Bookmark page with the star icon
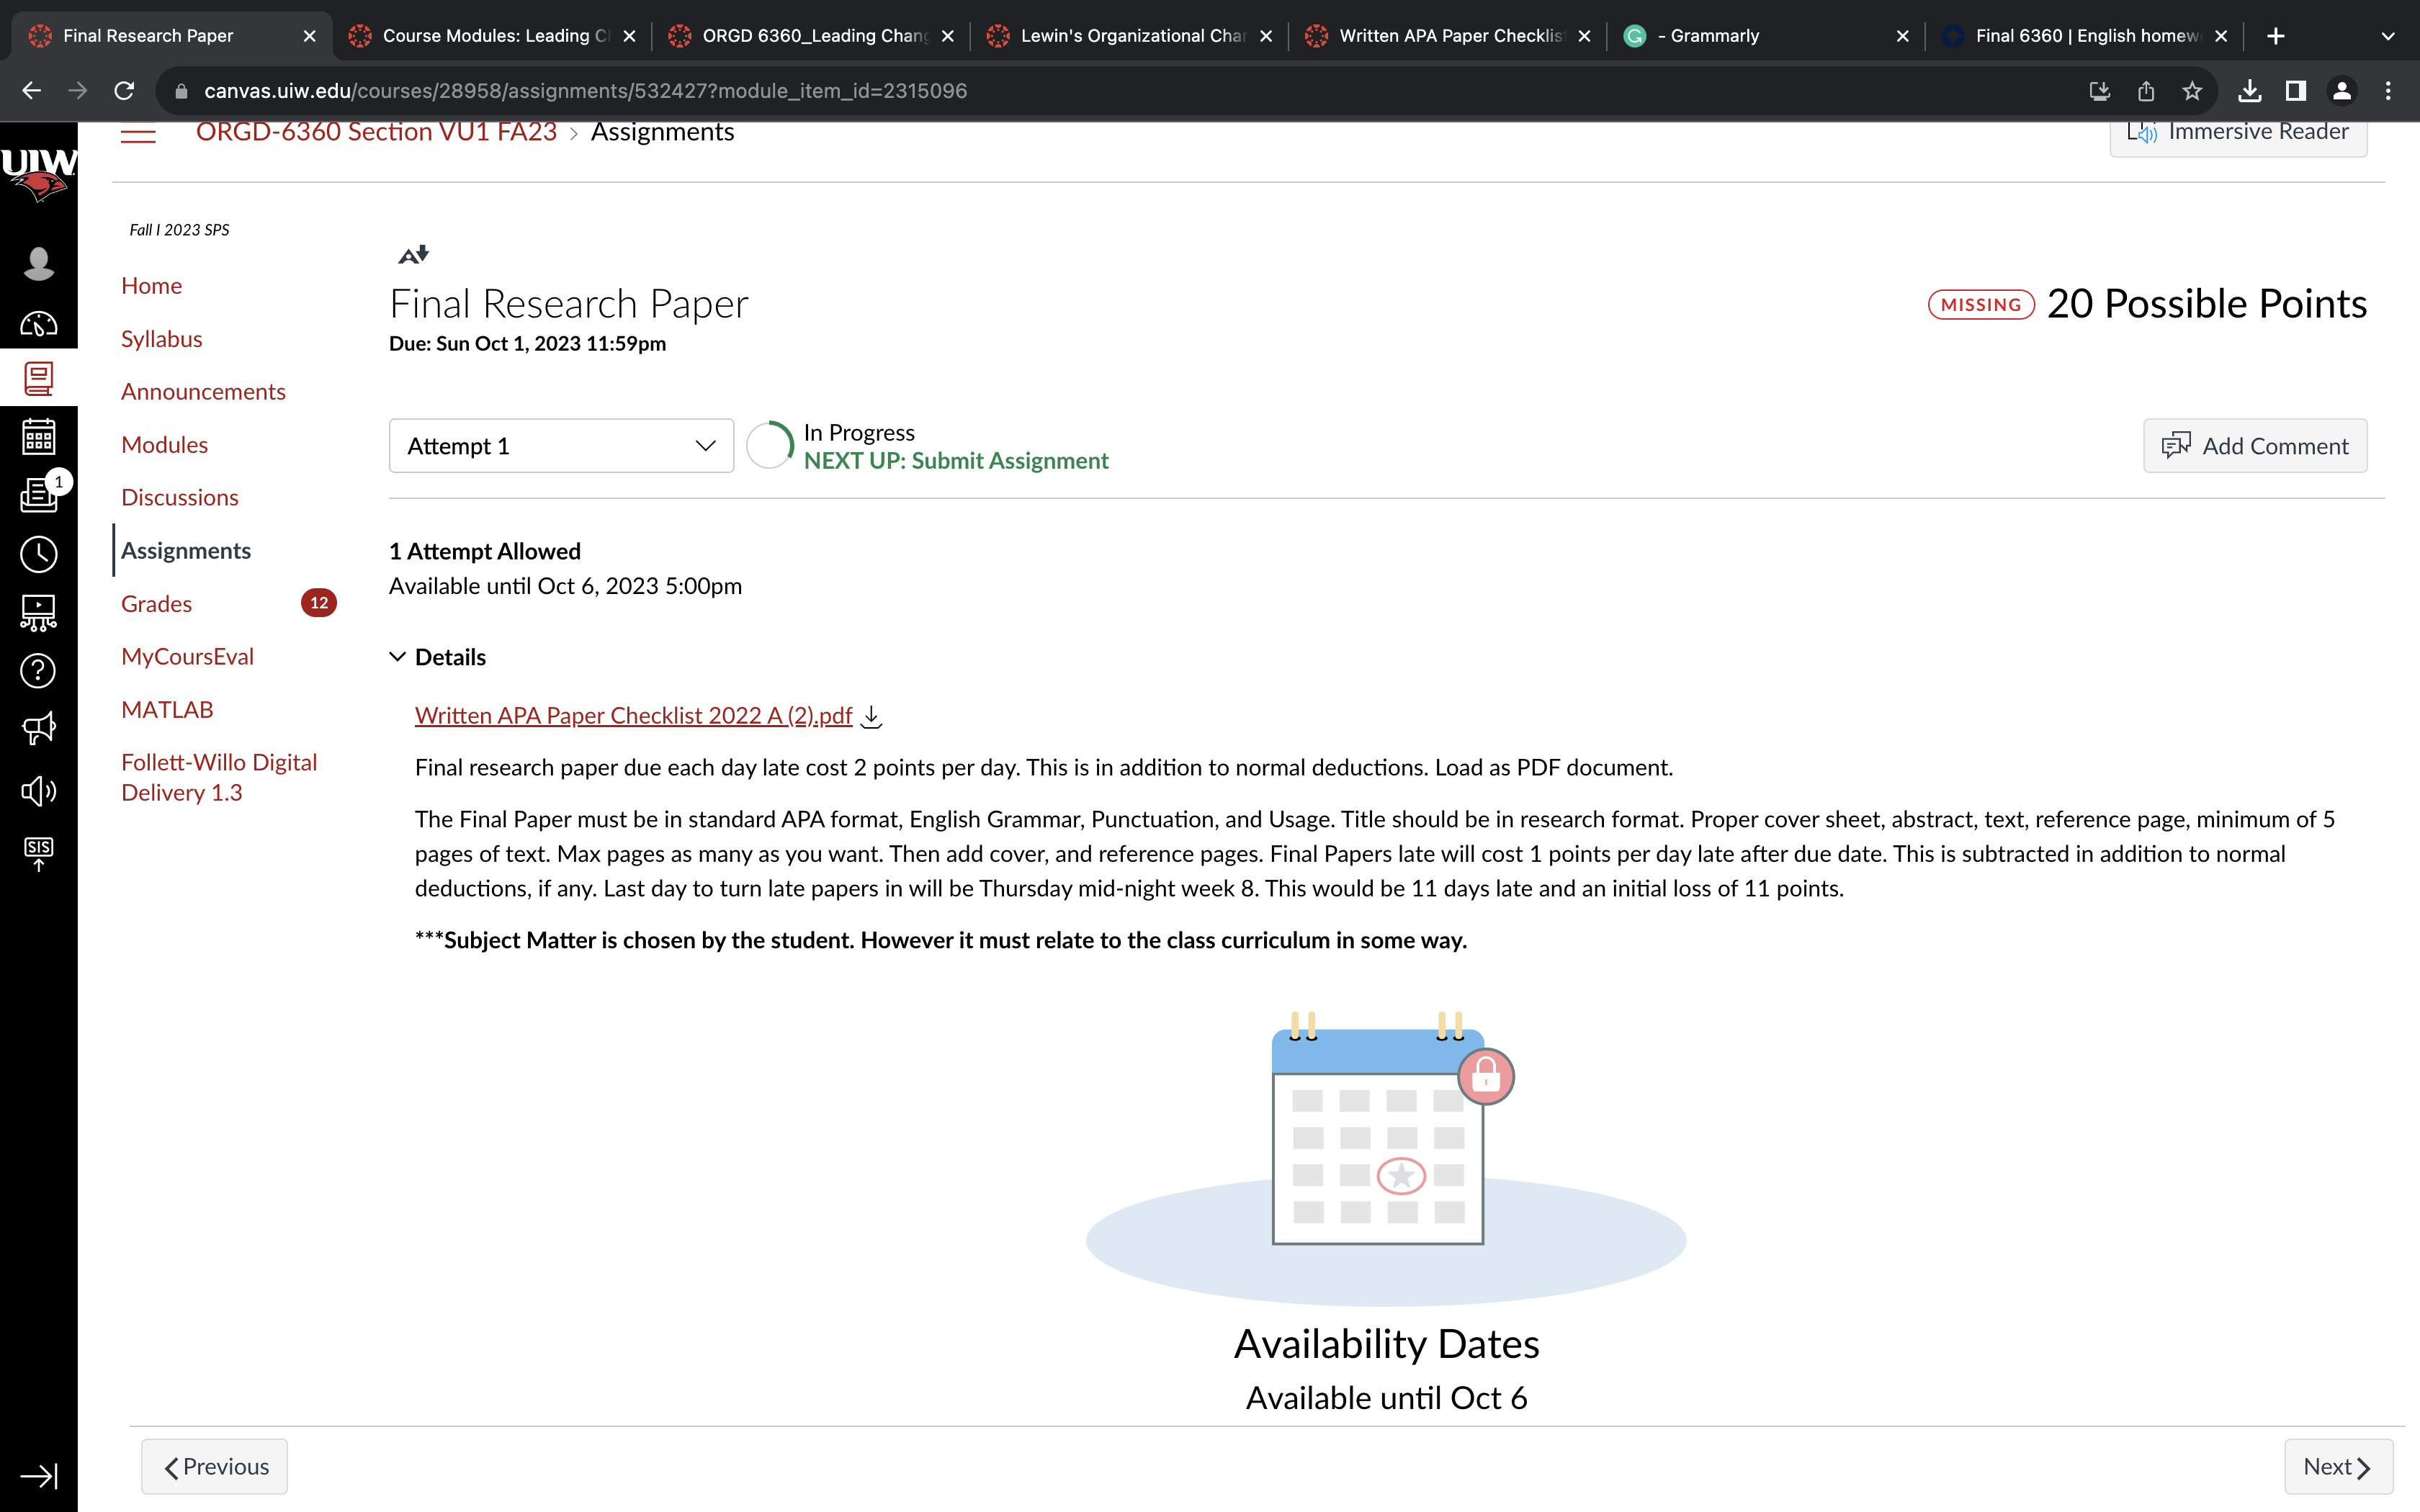 (x=2192, y=91)
